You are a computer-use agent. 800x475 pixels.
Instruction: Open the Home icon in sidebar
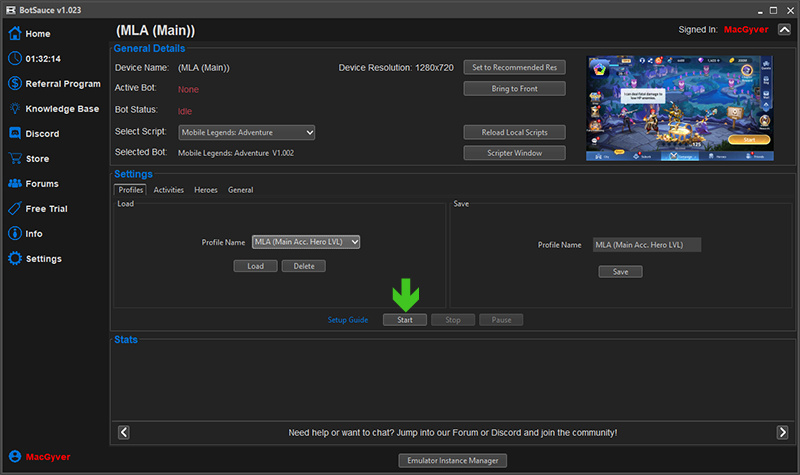click(x=15, y=33)
